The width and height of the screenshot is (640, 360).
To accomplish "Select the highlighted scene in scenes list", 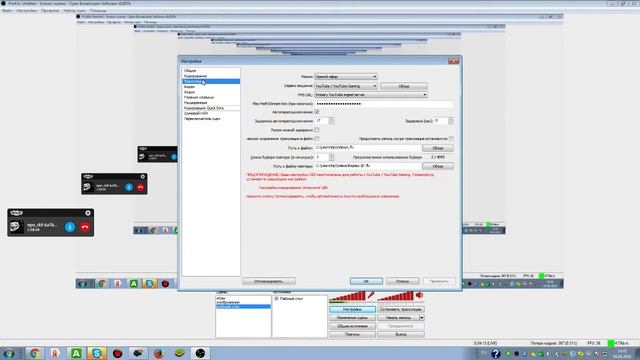I will click(x=243, y=307).
